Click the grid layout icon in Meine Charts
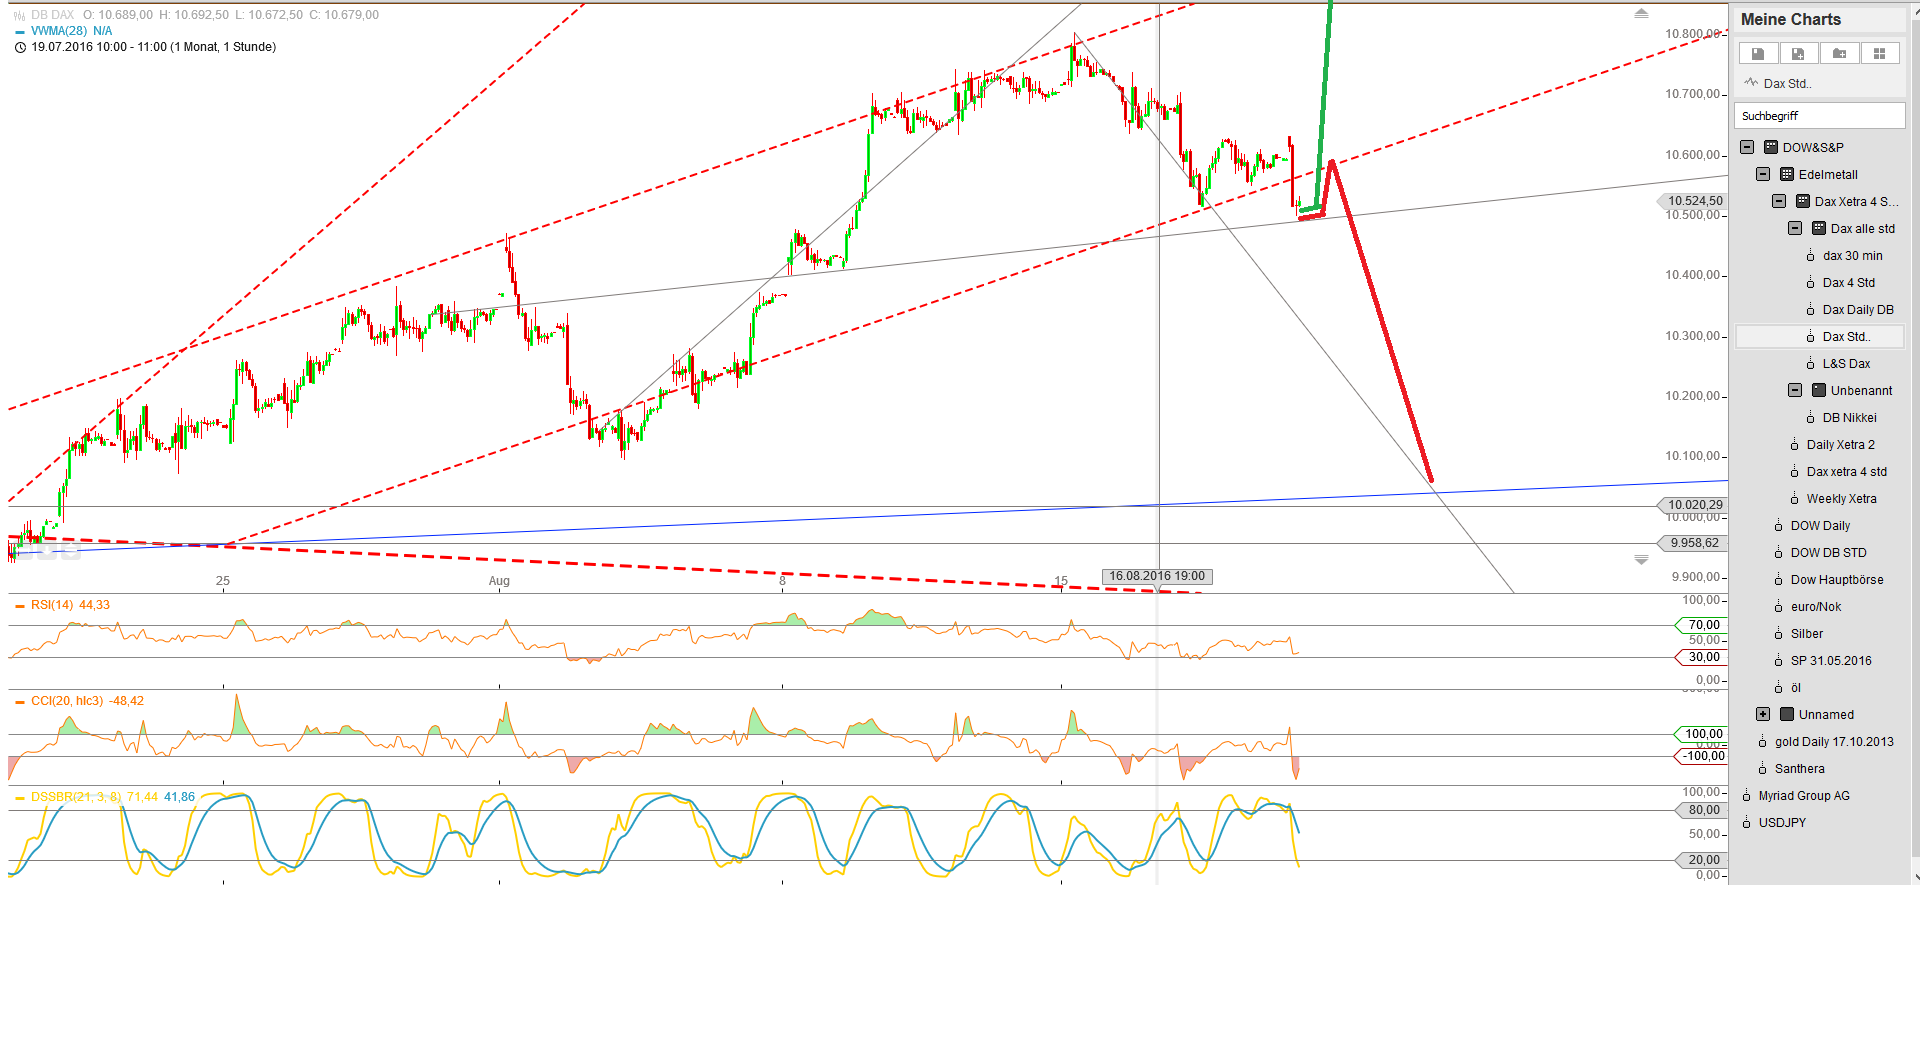The image size is (1920, 1040). (x=1879, y=54)
